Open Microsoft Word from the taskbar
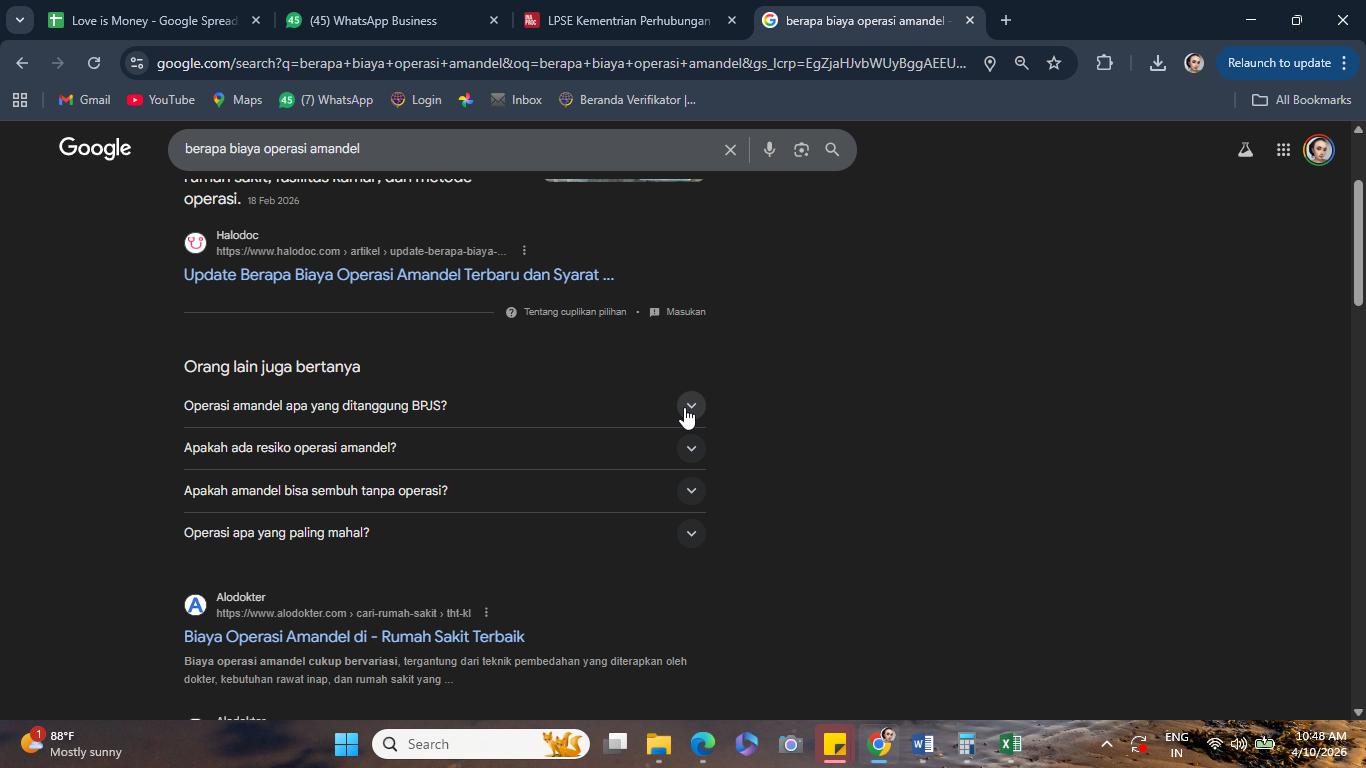 click(923, 744)
